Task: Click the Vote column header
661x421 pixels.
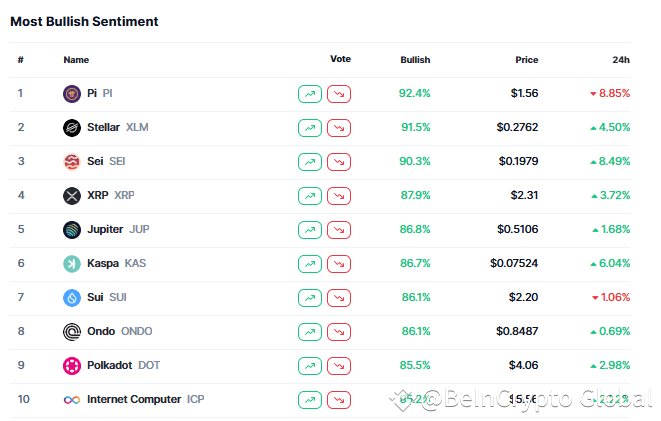Action: [340, 59]
